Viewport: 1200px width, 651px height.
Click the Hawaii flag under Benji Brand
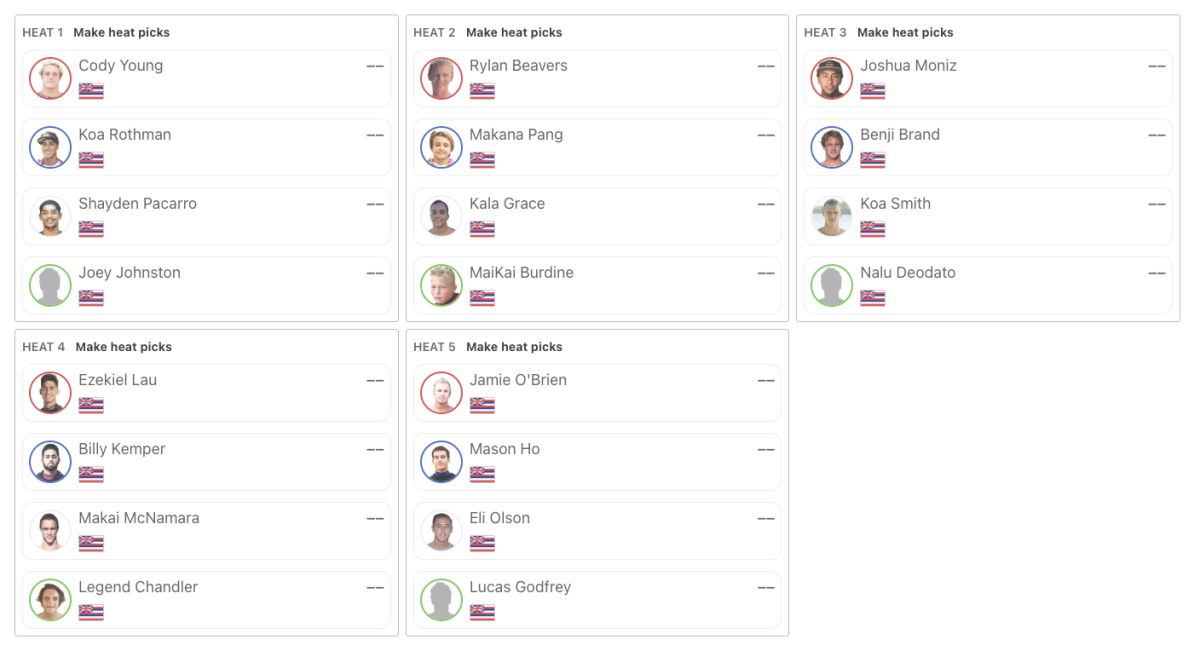click(873, 160)
